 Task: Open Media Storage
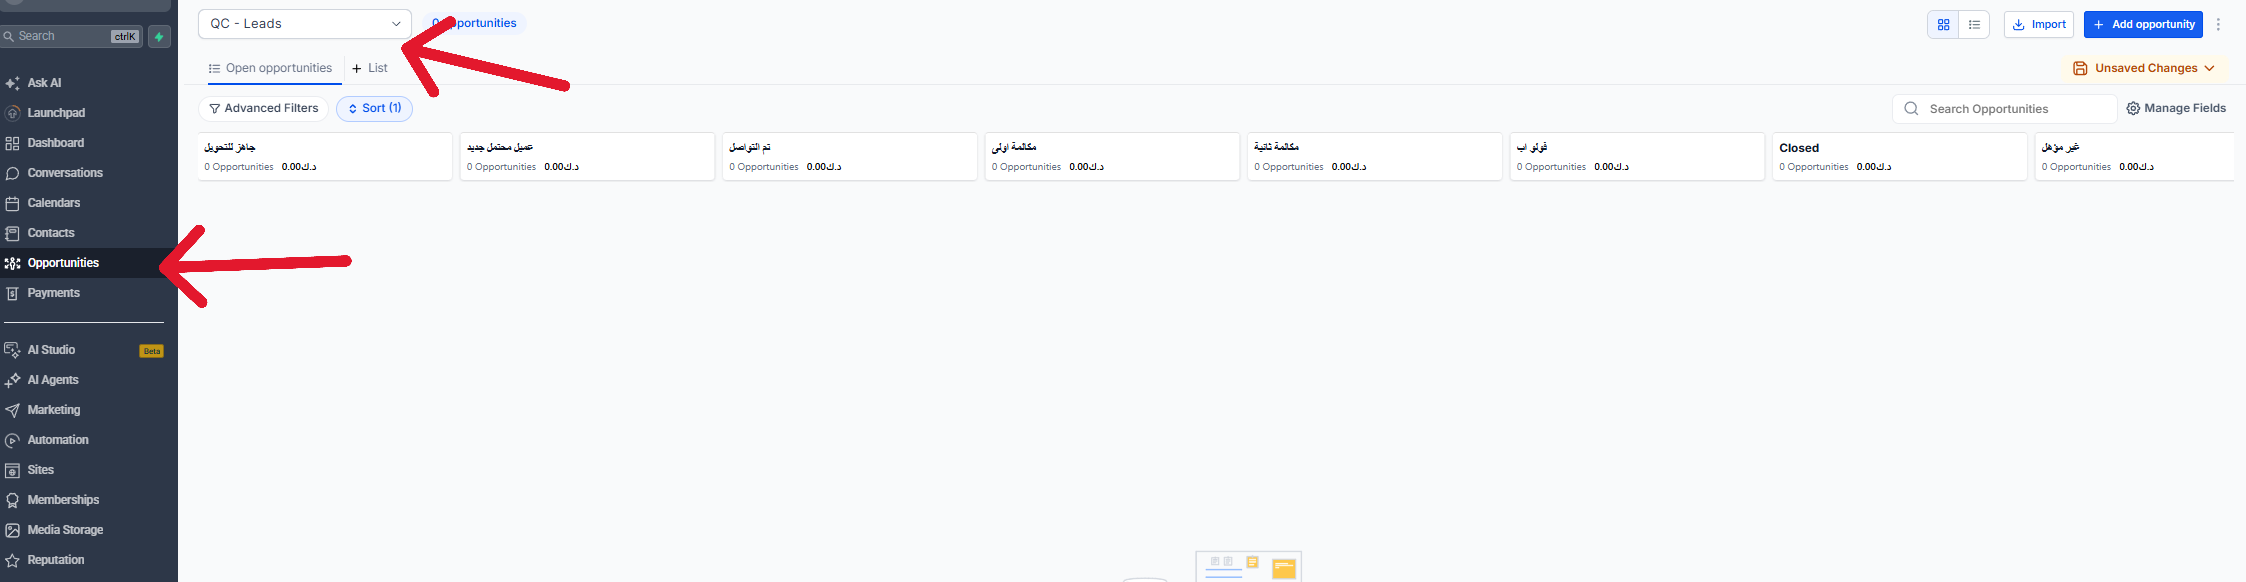coord(65,530)
